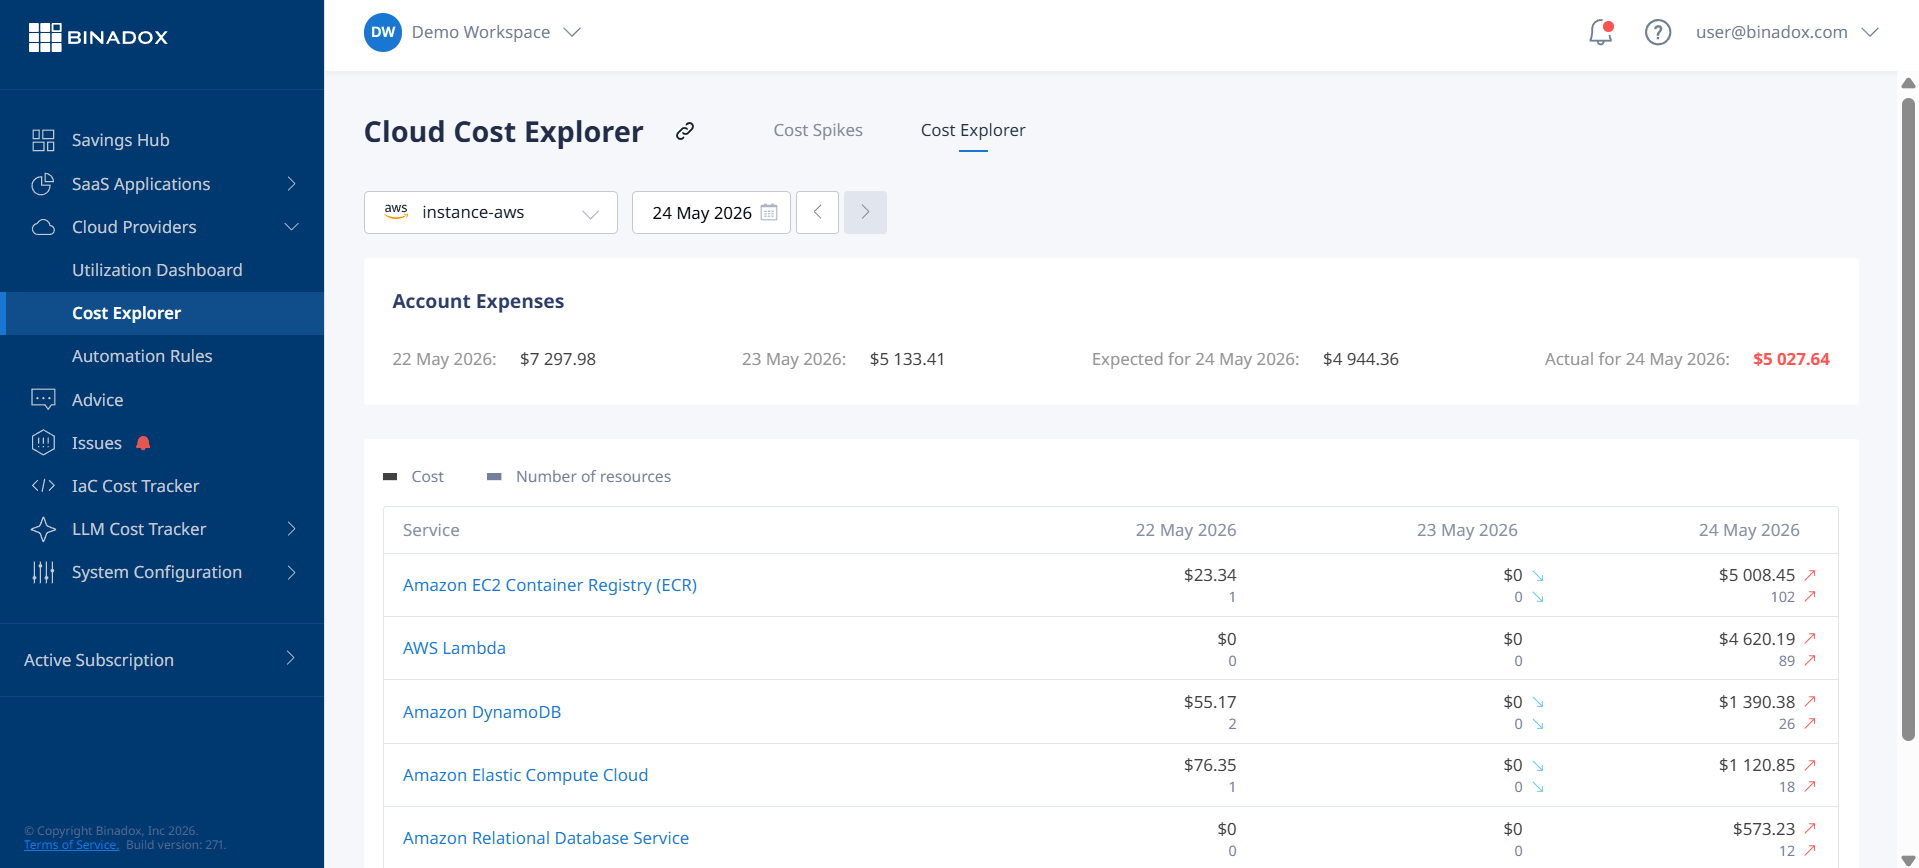Open Amazon EC2 Container Registry (ECR) link
This screenshot has height=868, width=1919.
[x=550, y=585]
